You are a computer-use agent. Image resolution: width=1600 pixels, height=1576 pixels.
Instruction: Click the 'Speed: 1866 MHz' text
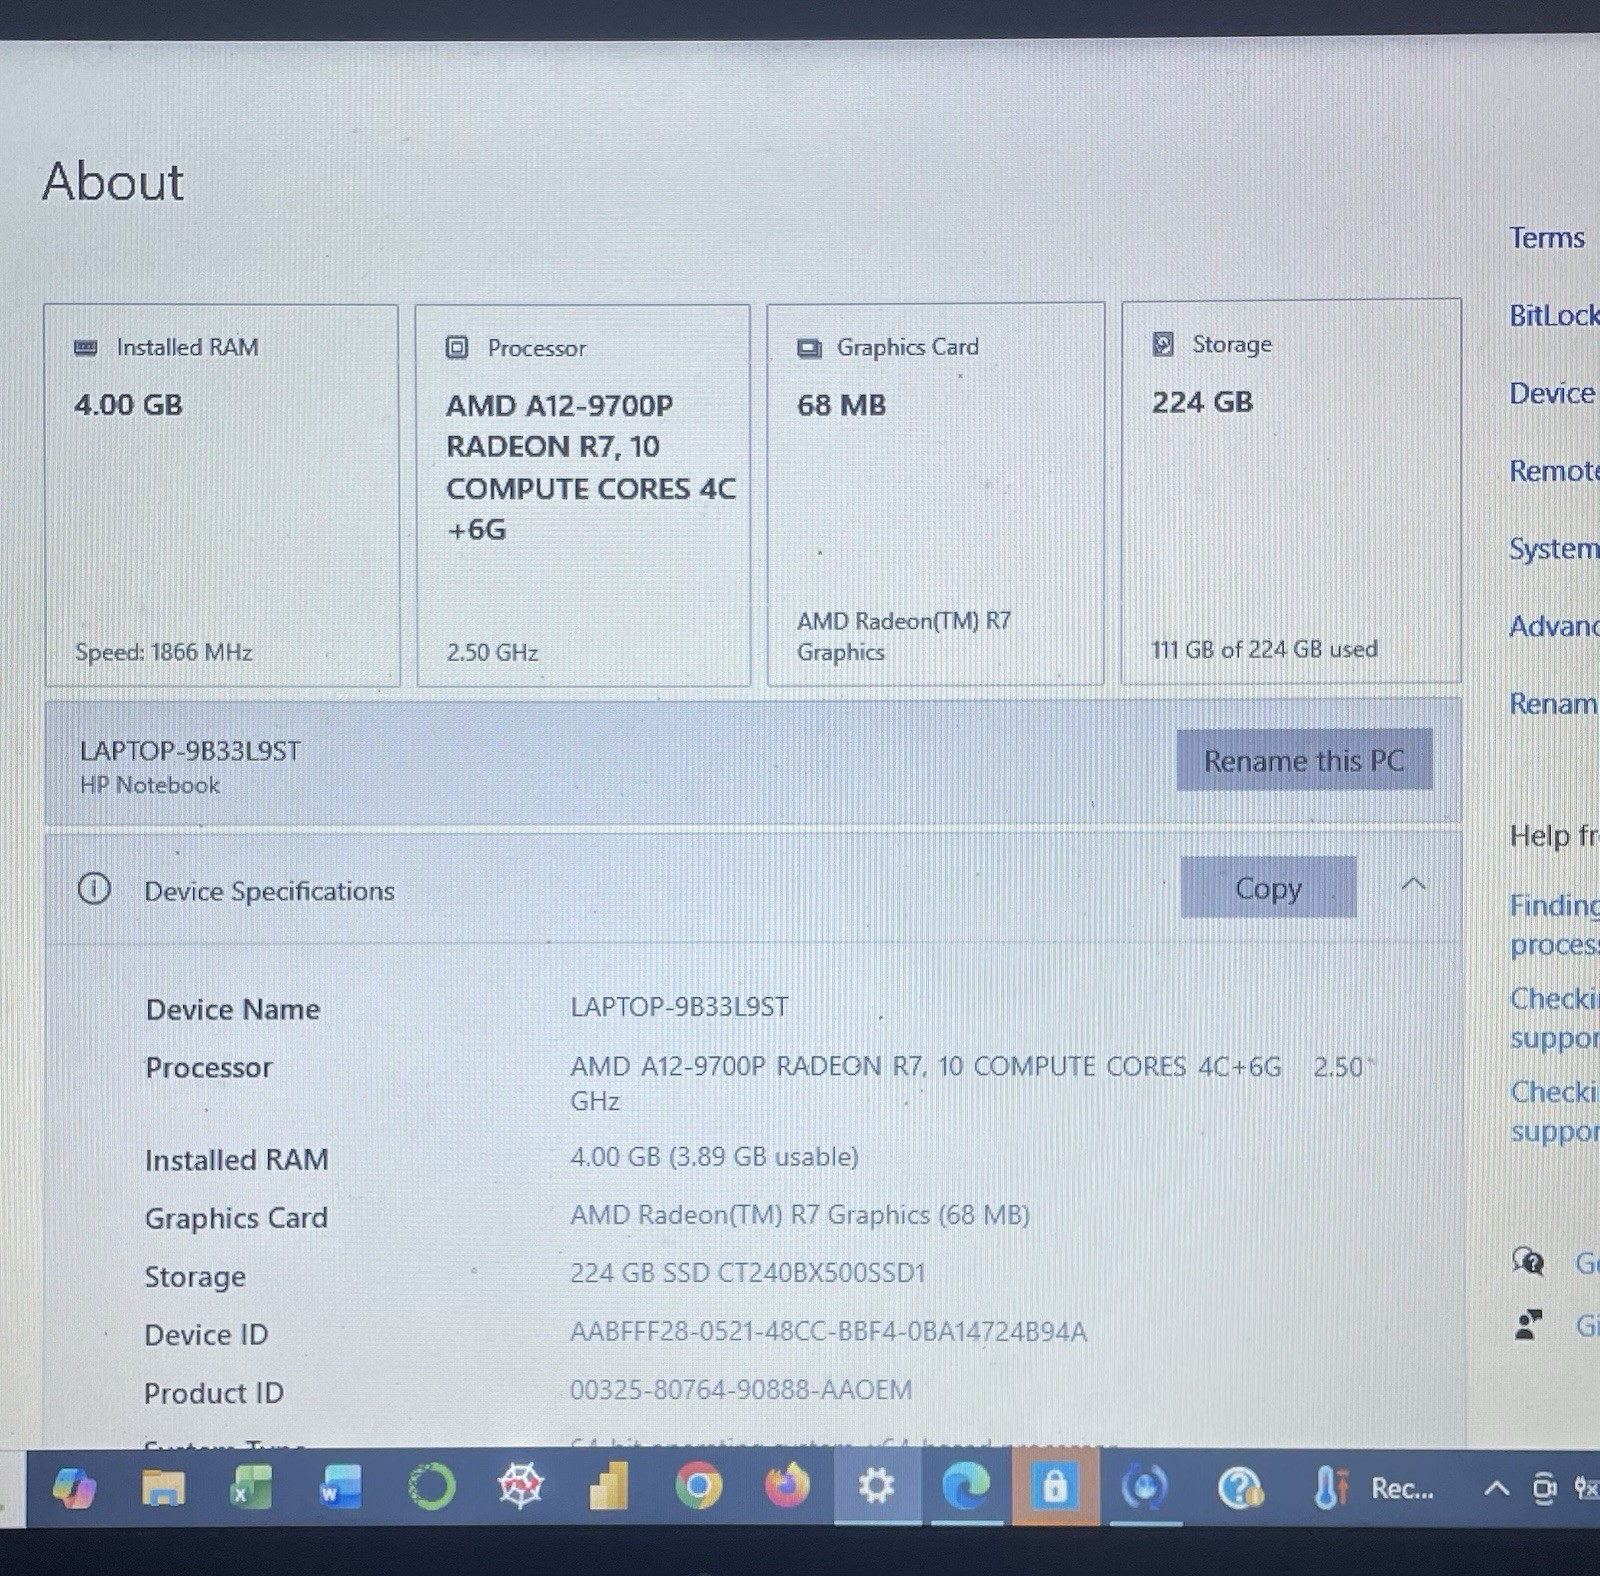(x=164, y=652)
